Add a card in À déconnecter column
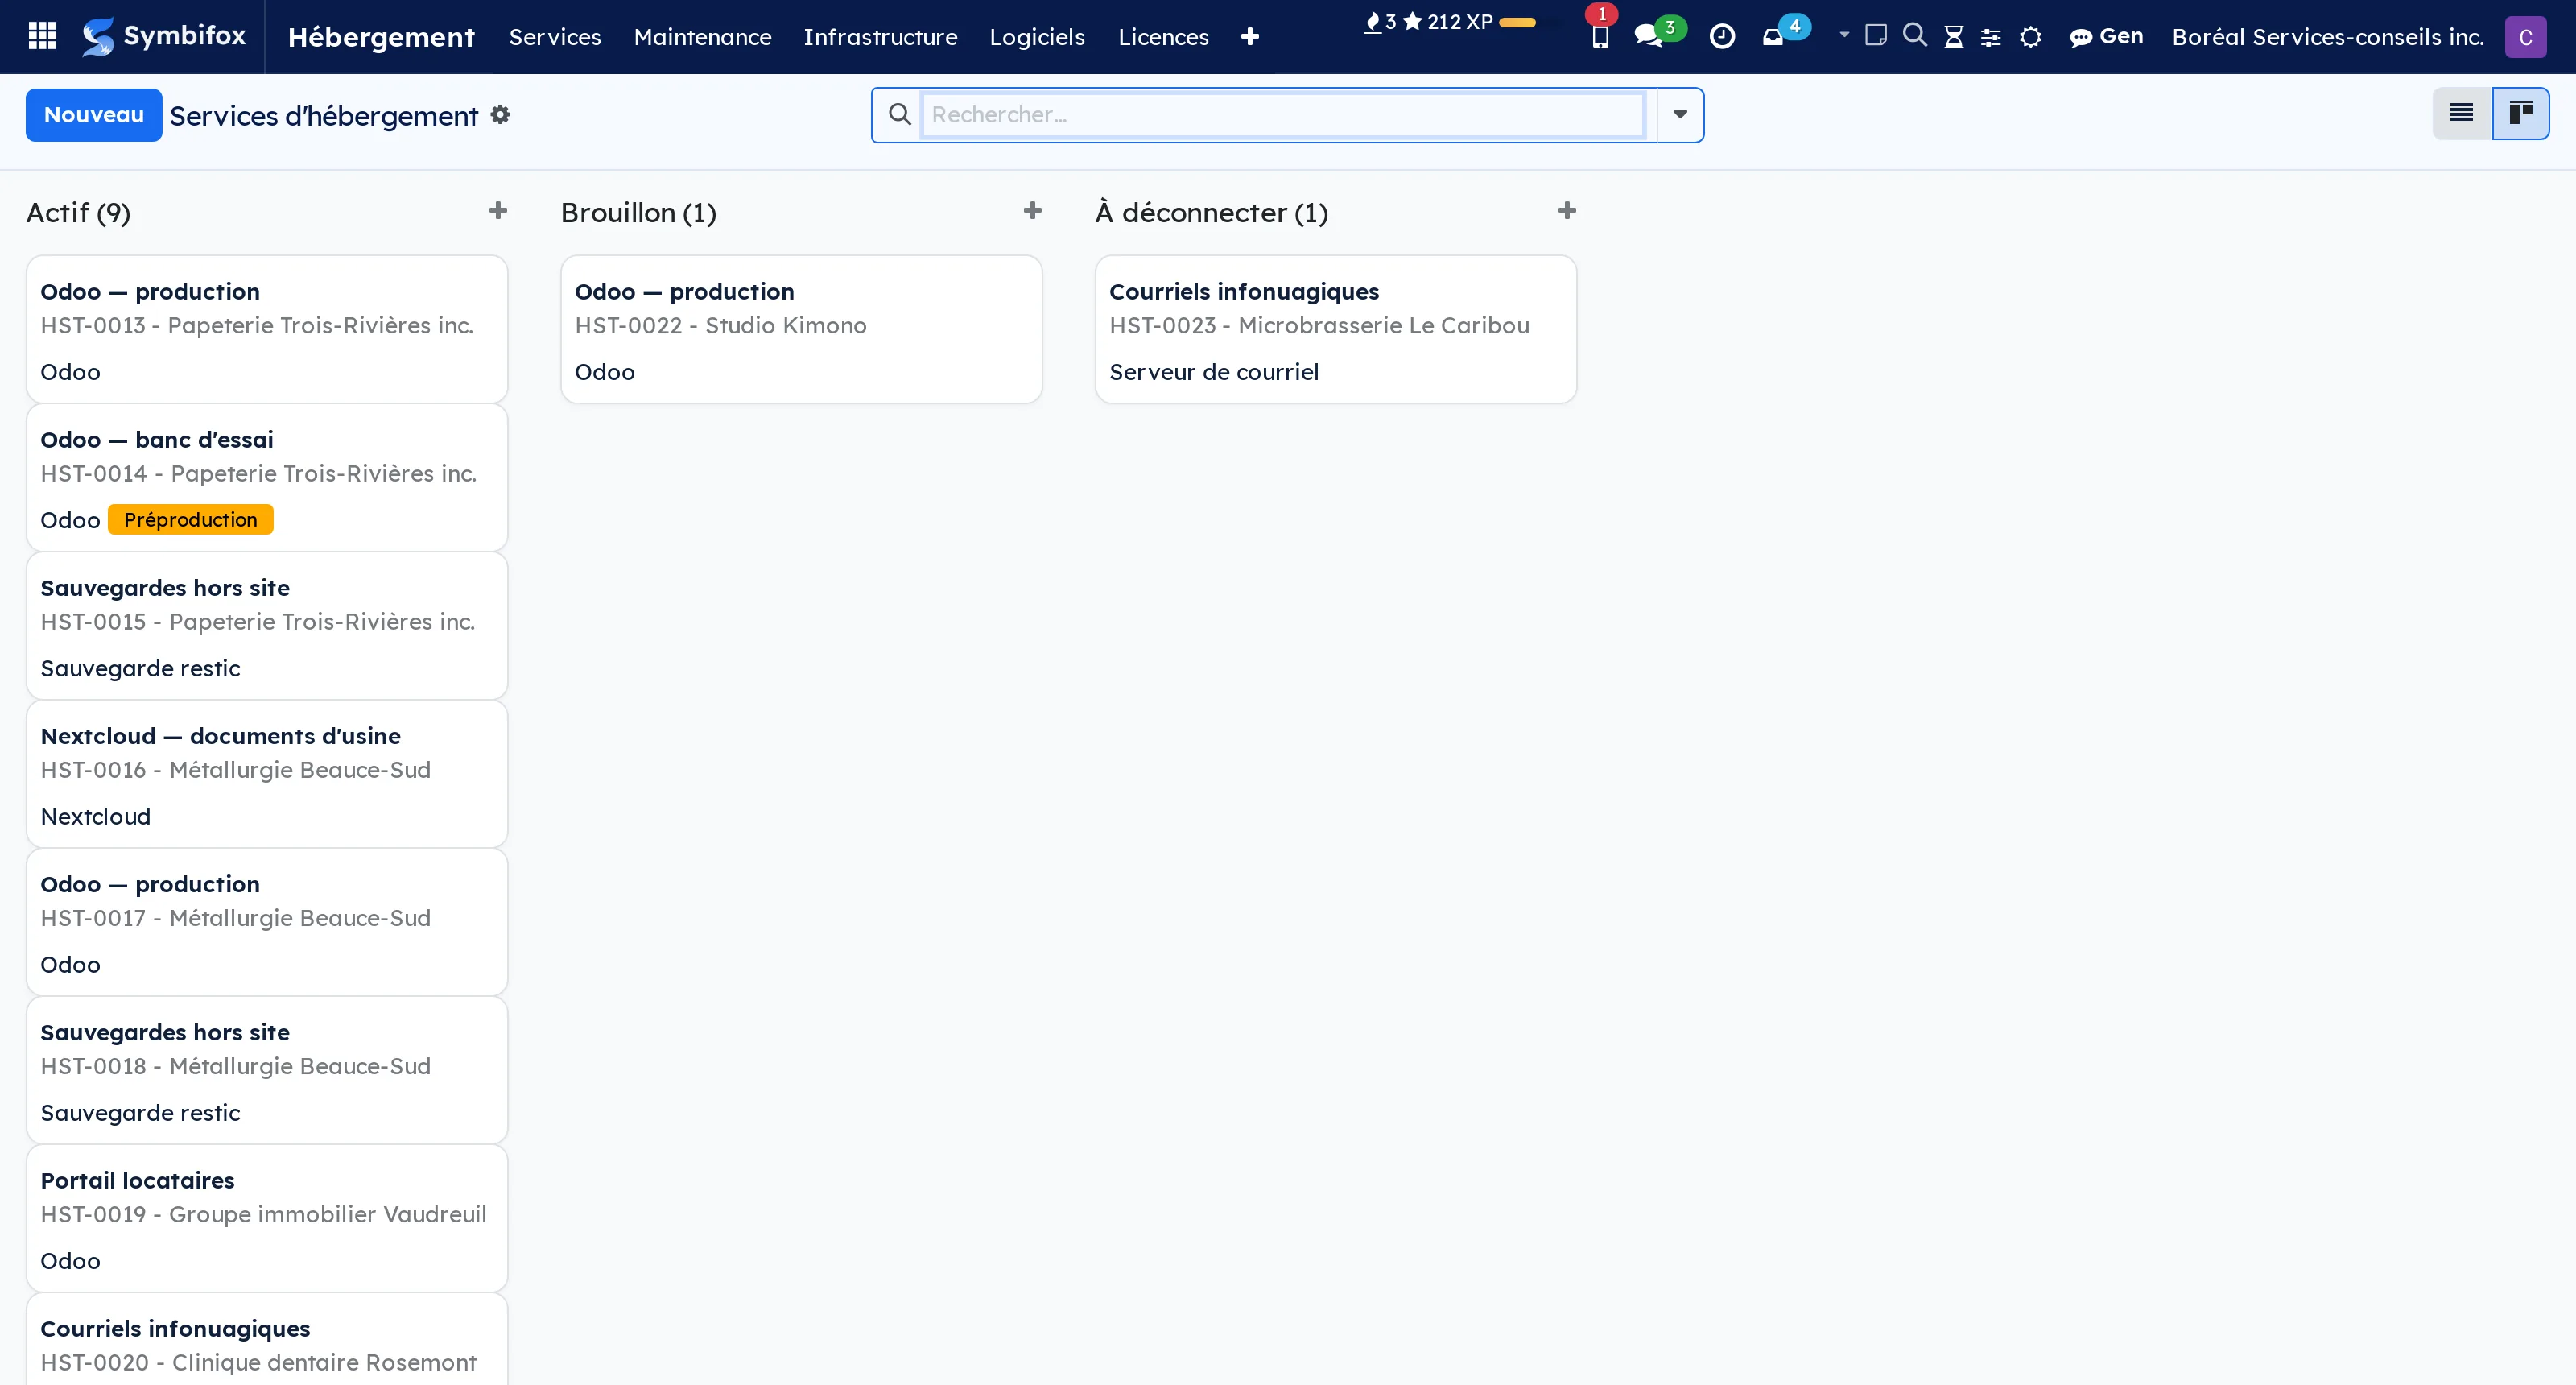2576x1385 pixels. point(1567,211)
